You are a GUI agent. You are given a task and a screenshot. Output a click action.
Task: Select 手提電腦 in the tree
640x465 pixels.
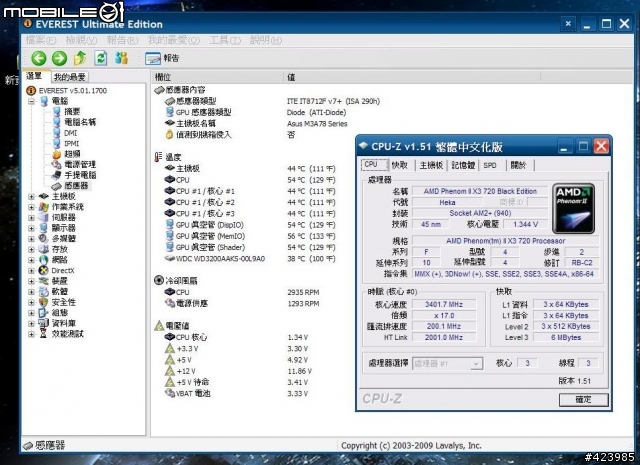pyautogui.click(x=80, y=175)
